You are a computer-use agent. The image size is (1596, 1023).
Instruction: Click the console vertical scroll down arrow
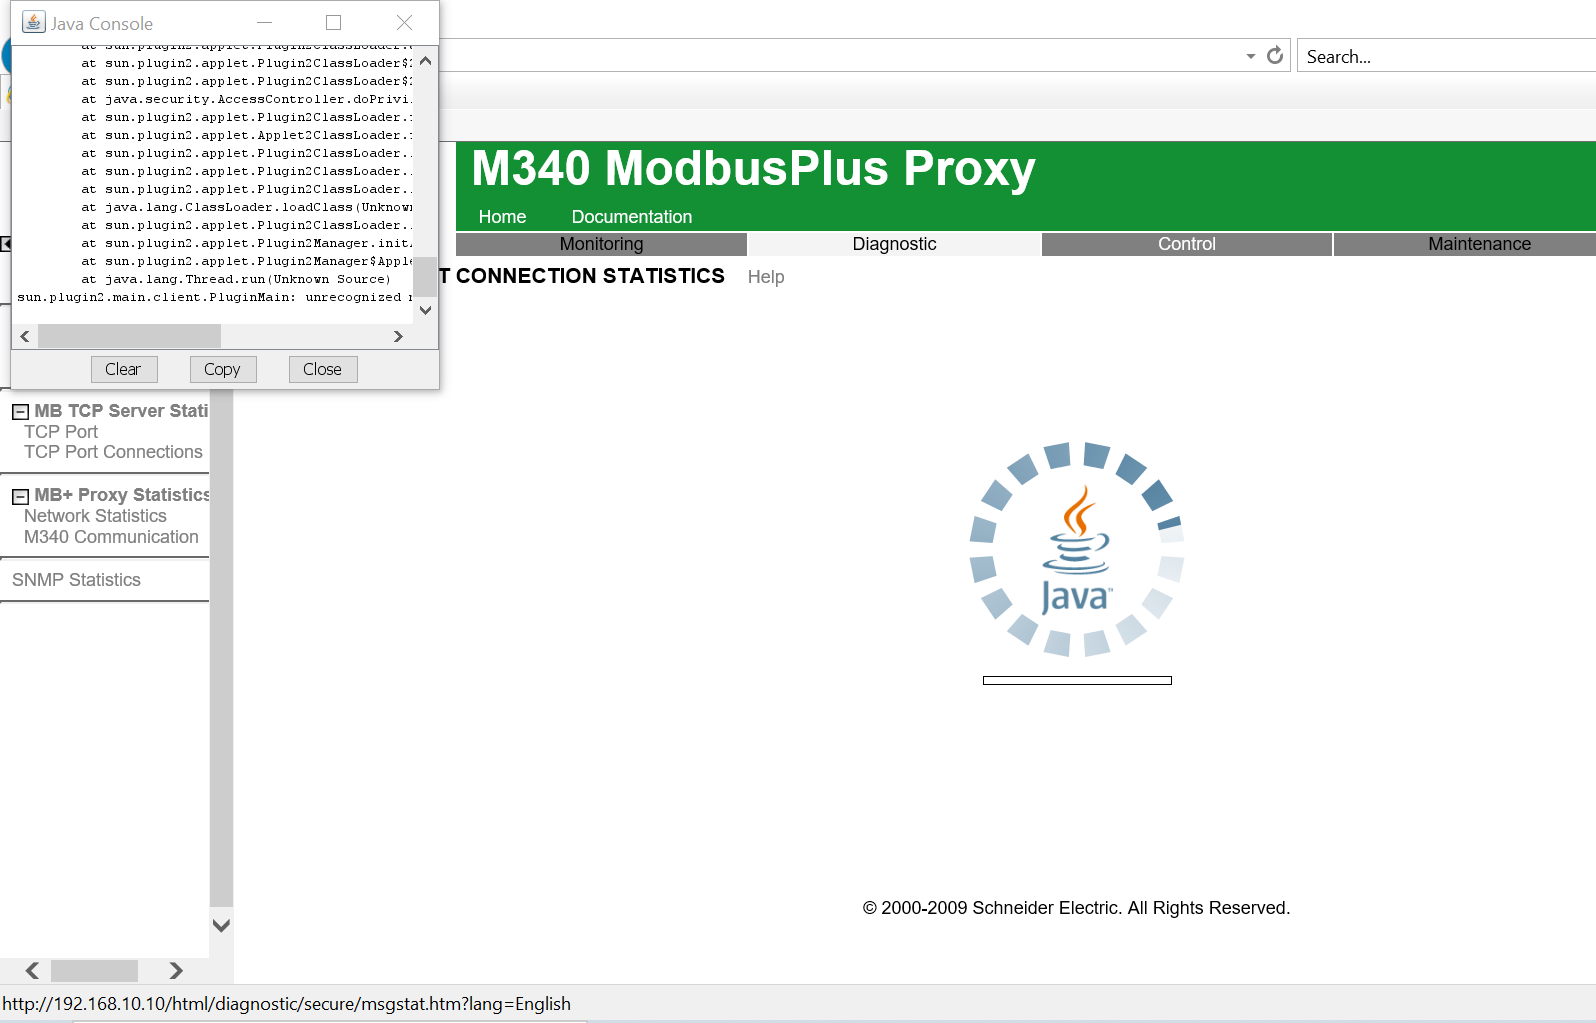[426, 310]
